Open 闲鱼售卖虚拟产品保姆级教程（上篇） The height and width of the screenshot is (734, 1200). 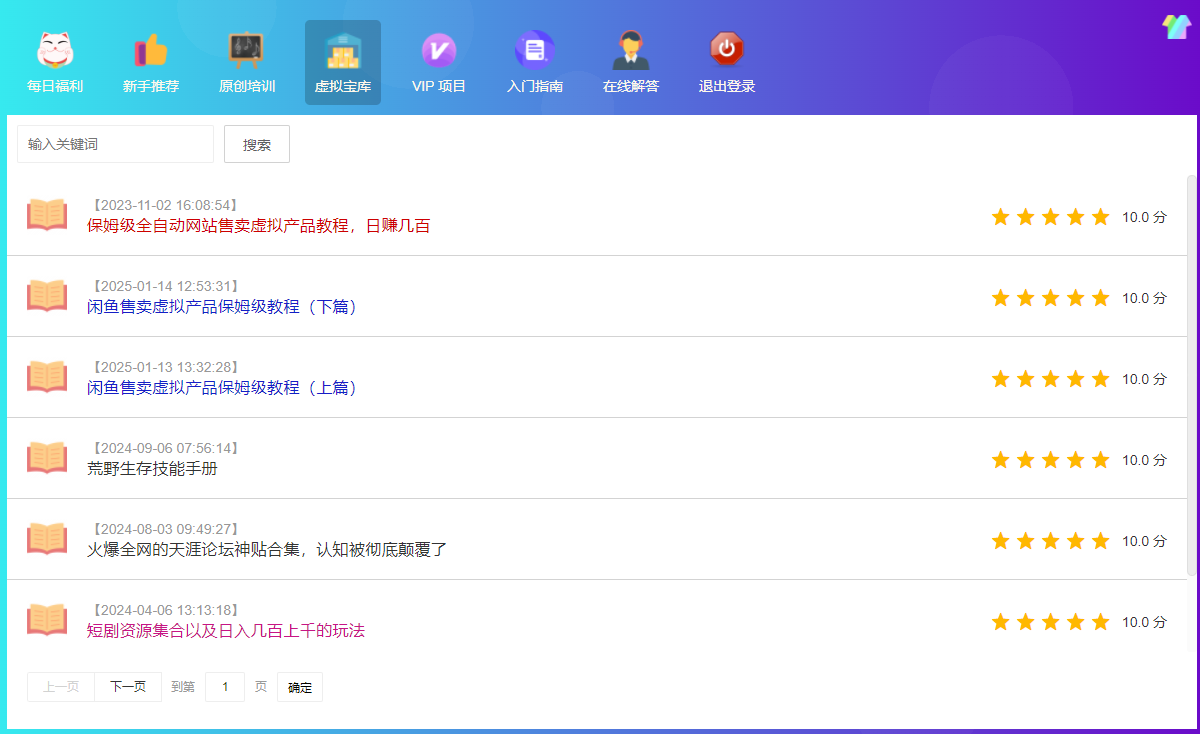223,388
